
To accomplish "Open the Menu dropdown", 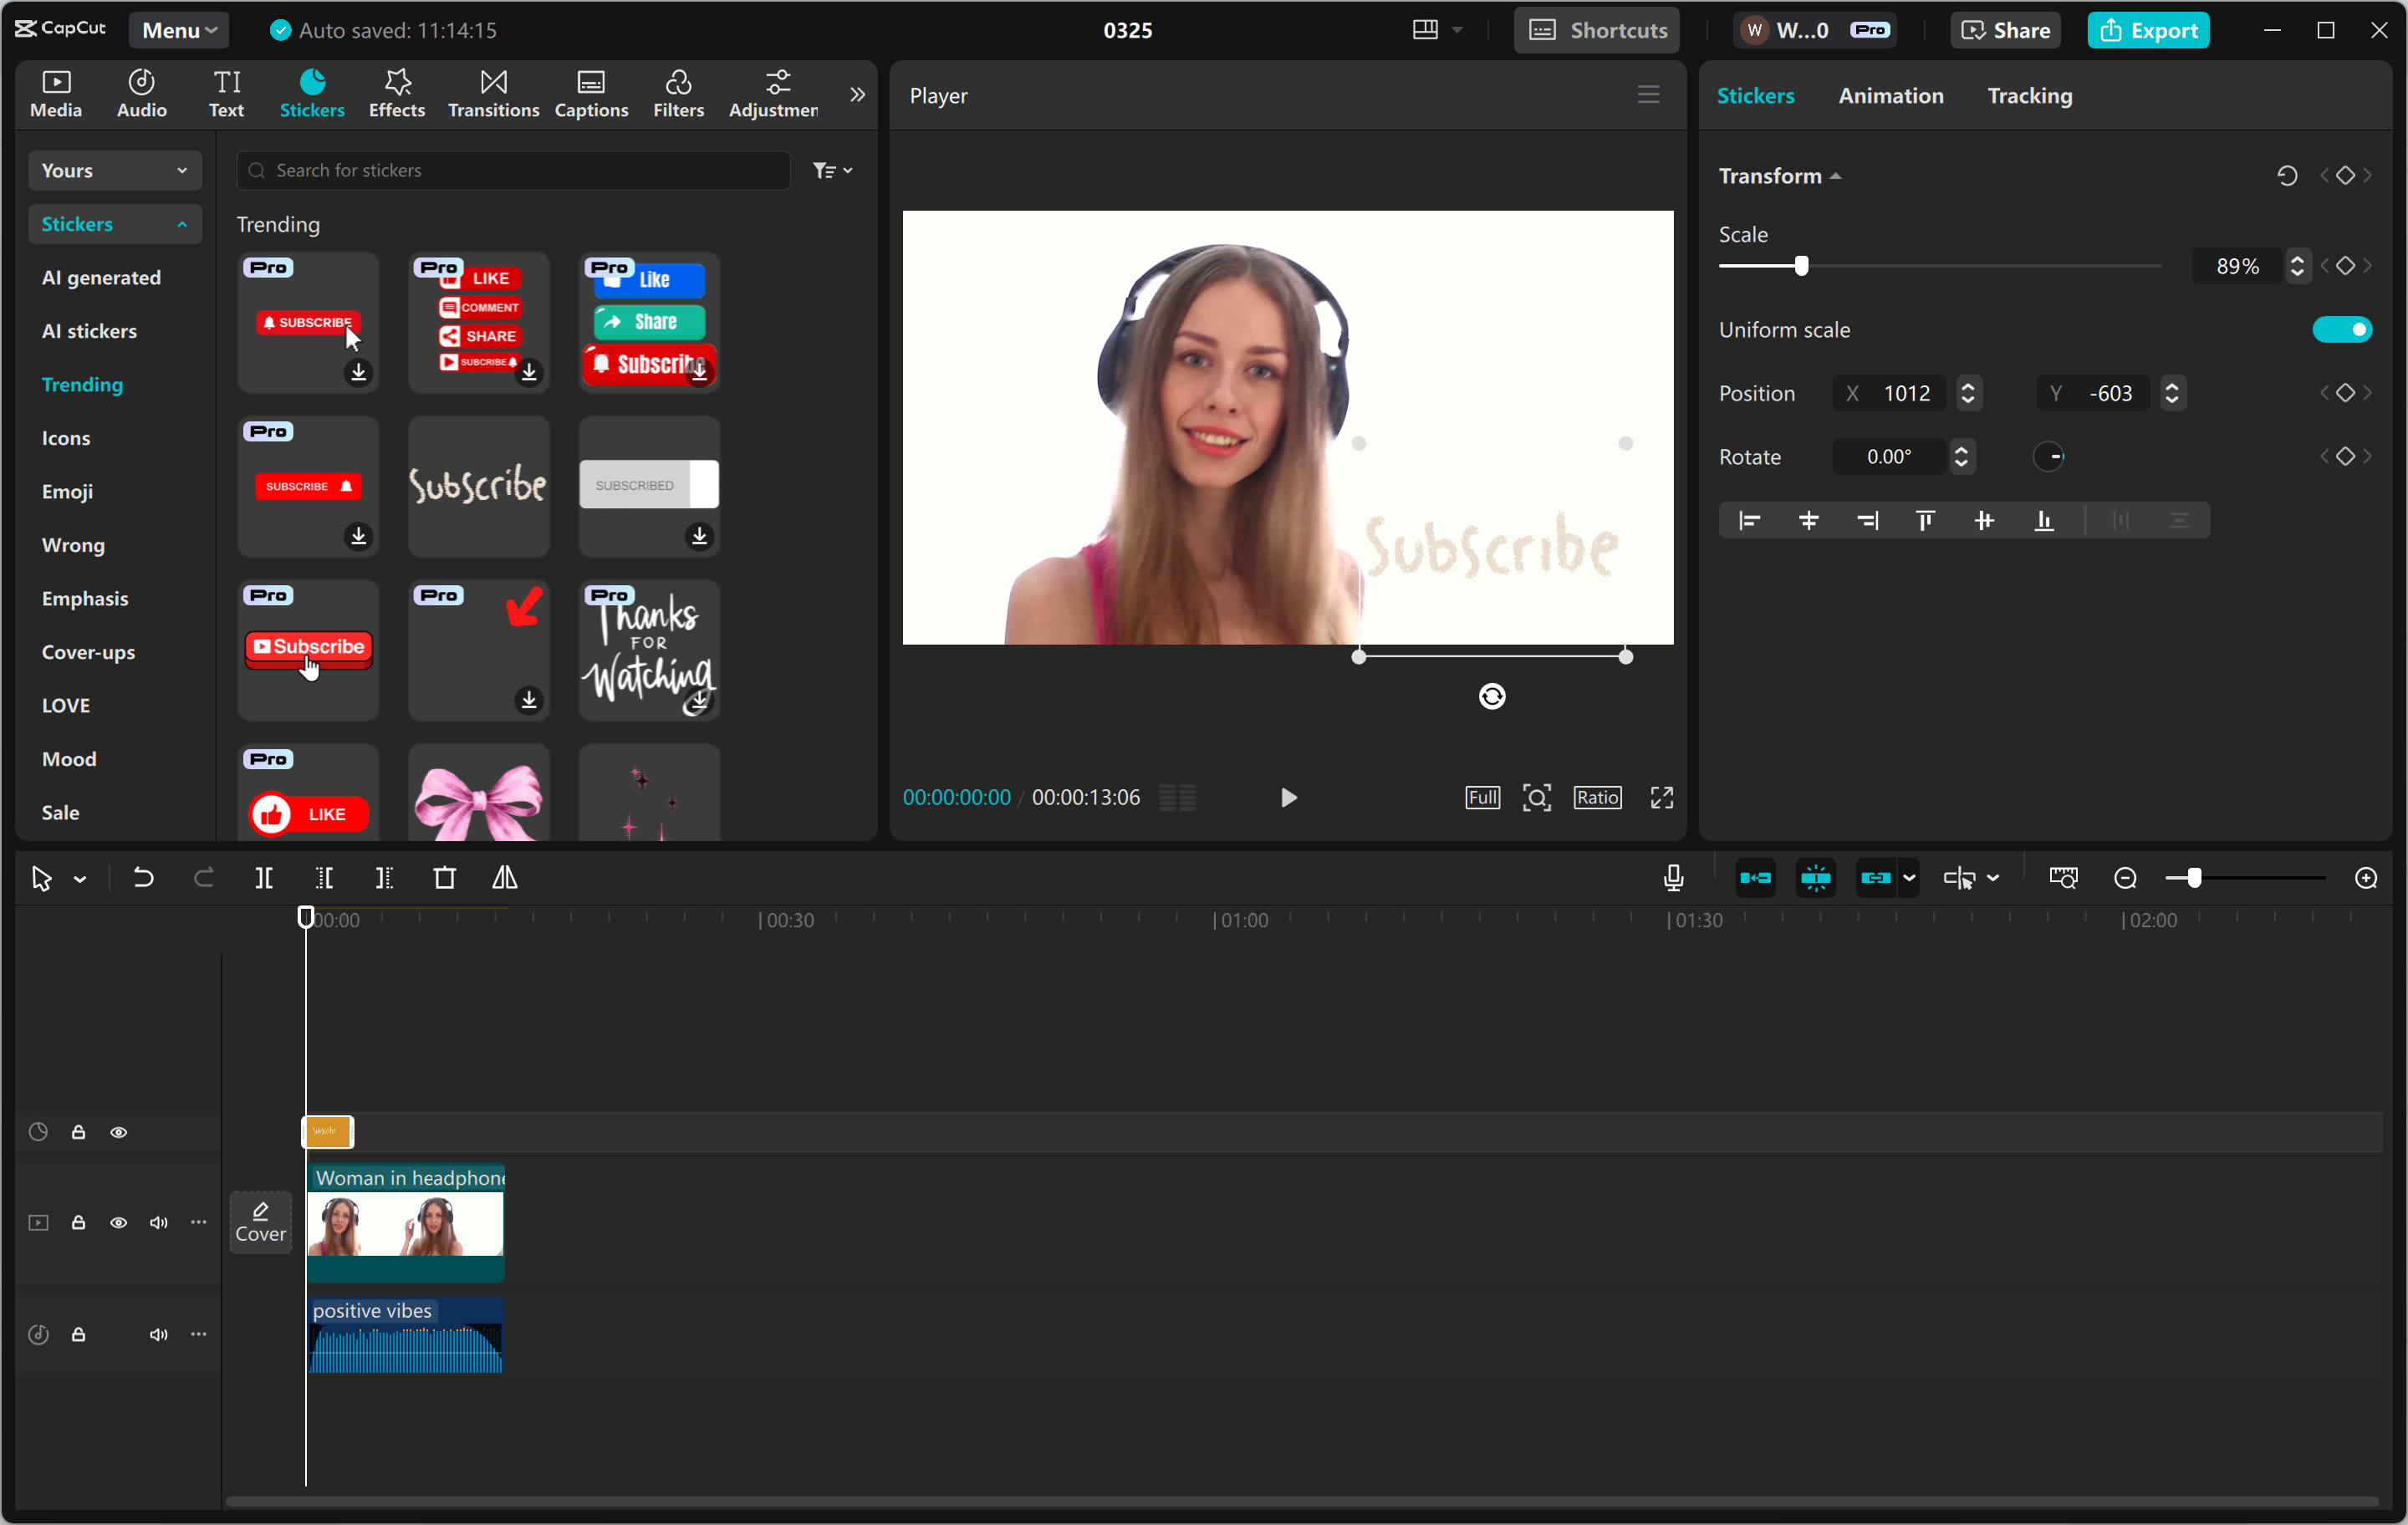I will pyautogui.click(x=178, y=30).
